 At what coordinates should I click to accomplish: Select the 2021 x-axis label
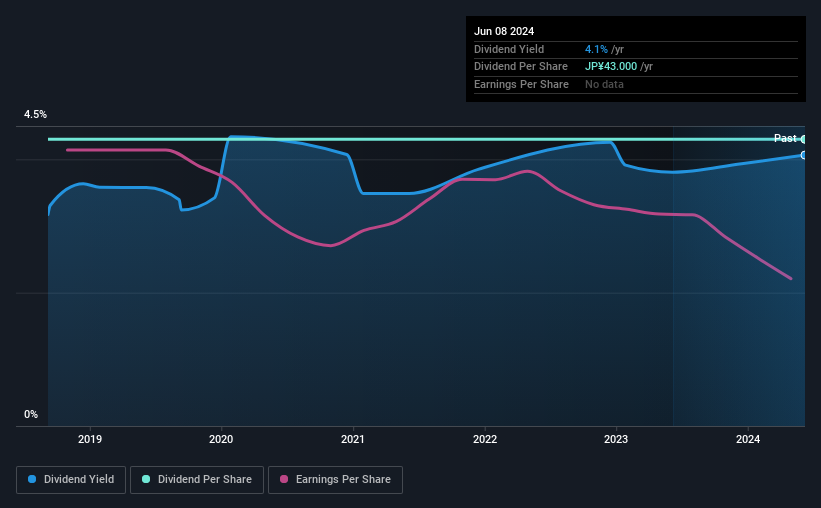click(353, 439)
